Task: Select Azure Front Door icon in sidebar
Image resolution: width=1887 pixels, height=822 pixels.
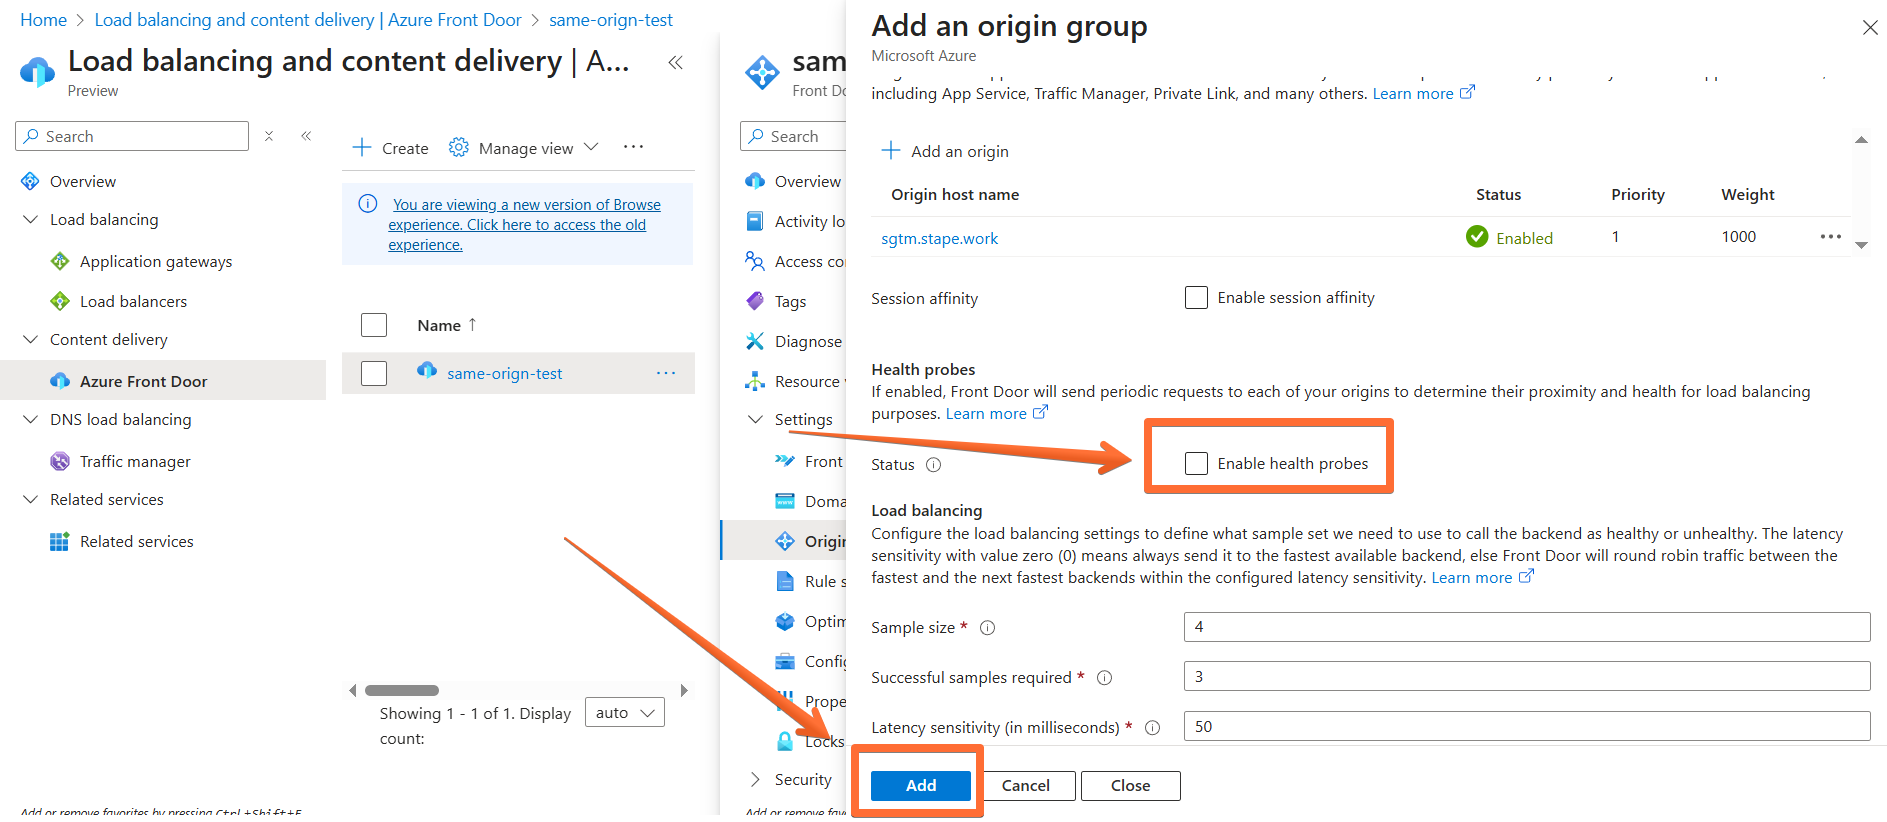Action: pos(60,381)
